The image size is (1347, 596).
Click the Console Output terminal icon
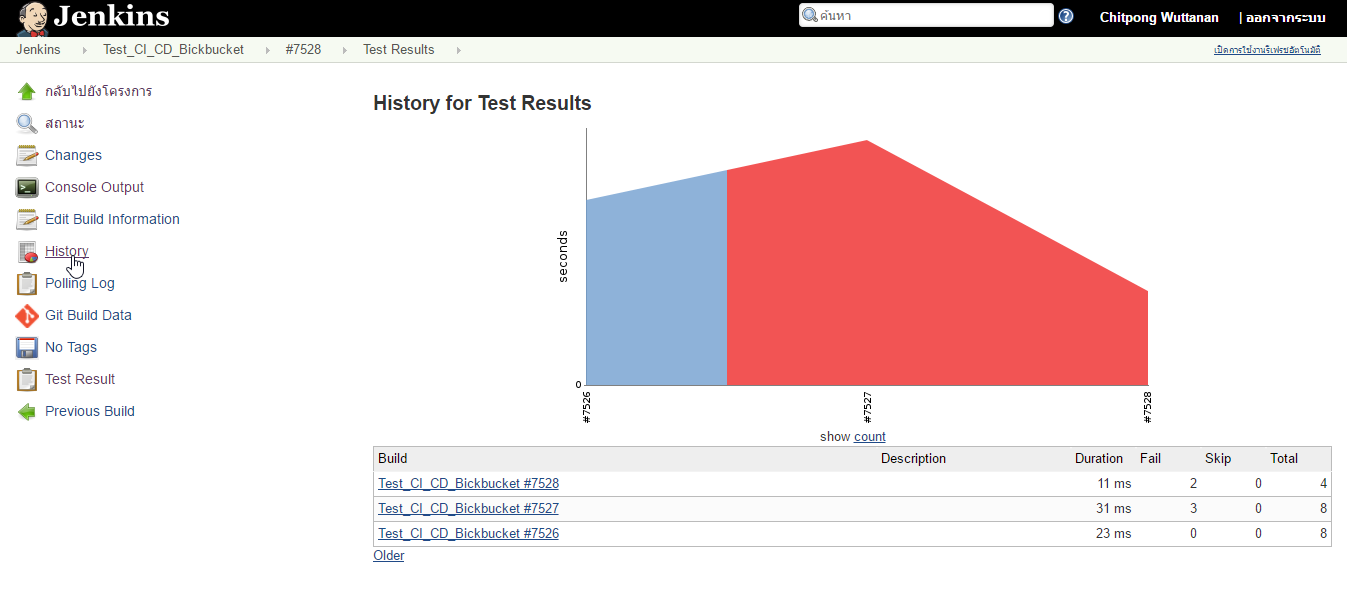click(x=26, y=187)
